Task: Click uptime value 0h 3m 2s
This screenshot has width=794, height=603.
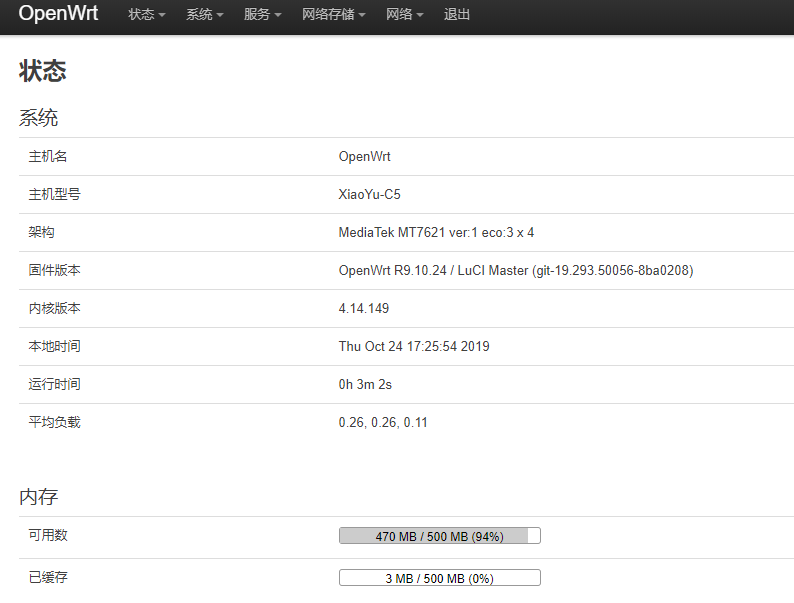Action: pyautogui.click(x=365, y=384)
